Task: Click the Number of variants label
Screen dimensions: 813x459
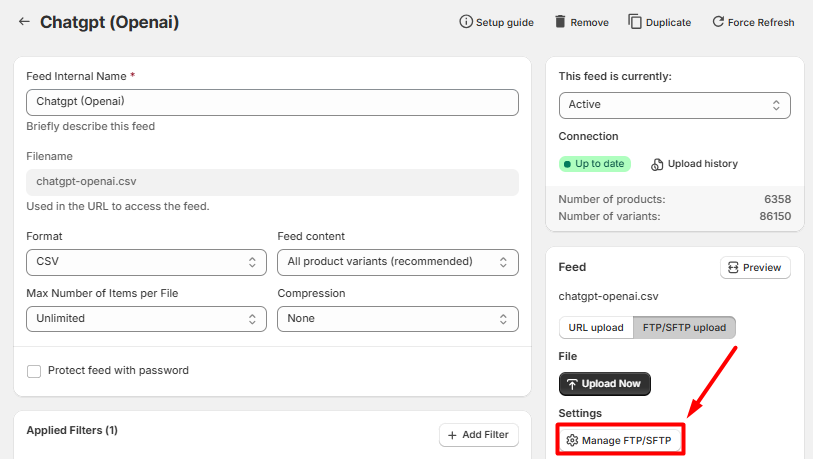Action: pos(609,216)
